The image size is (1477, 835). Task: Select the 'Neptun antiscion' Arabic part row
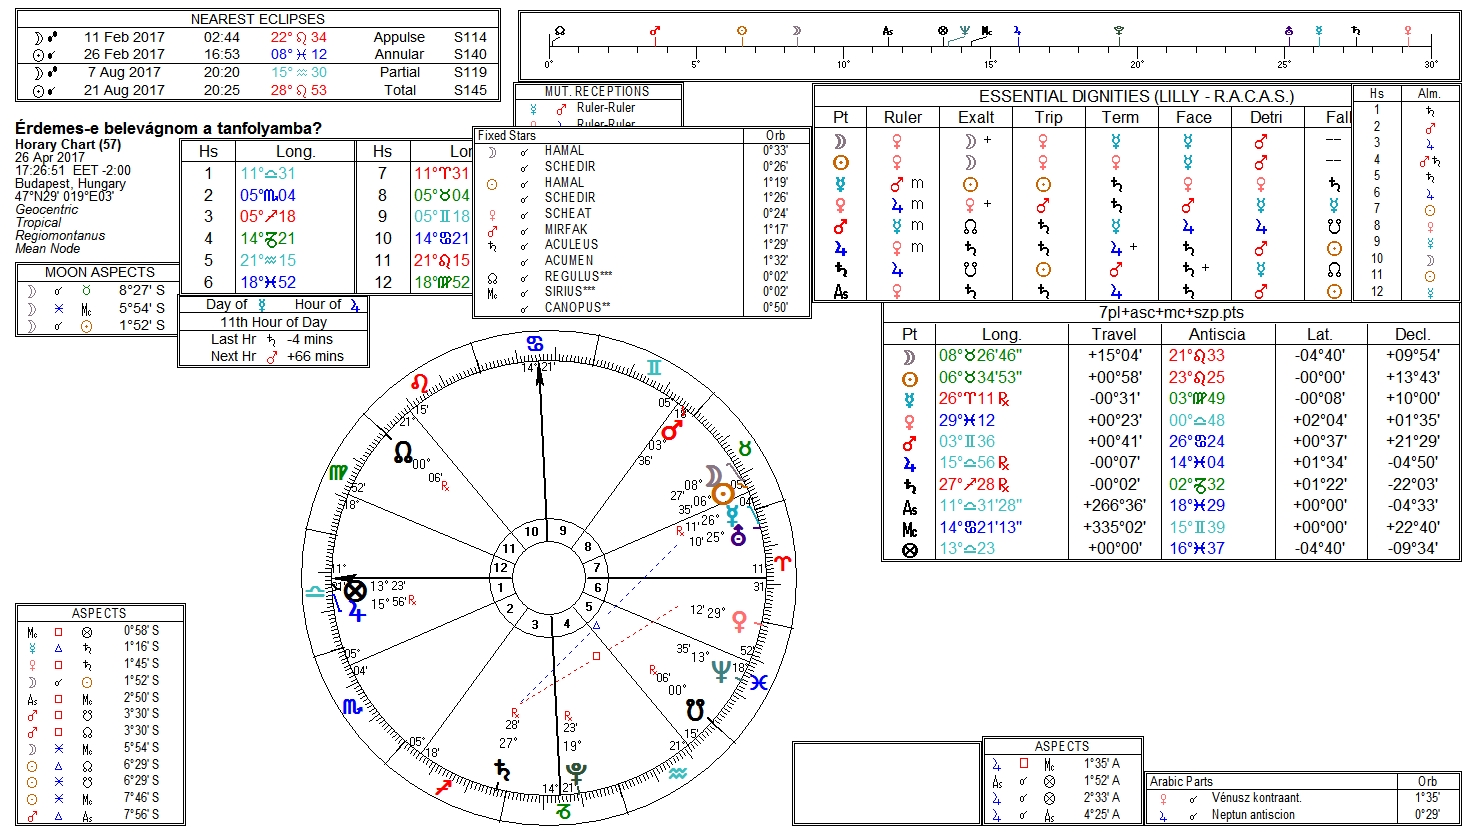[1303, 814]
